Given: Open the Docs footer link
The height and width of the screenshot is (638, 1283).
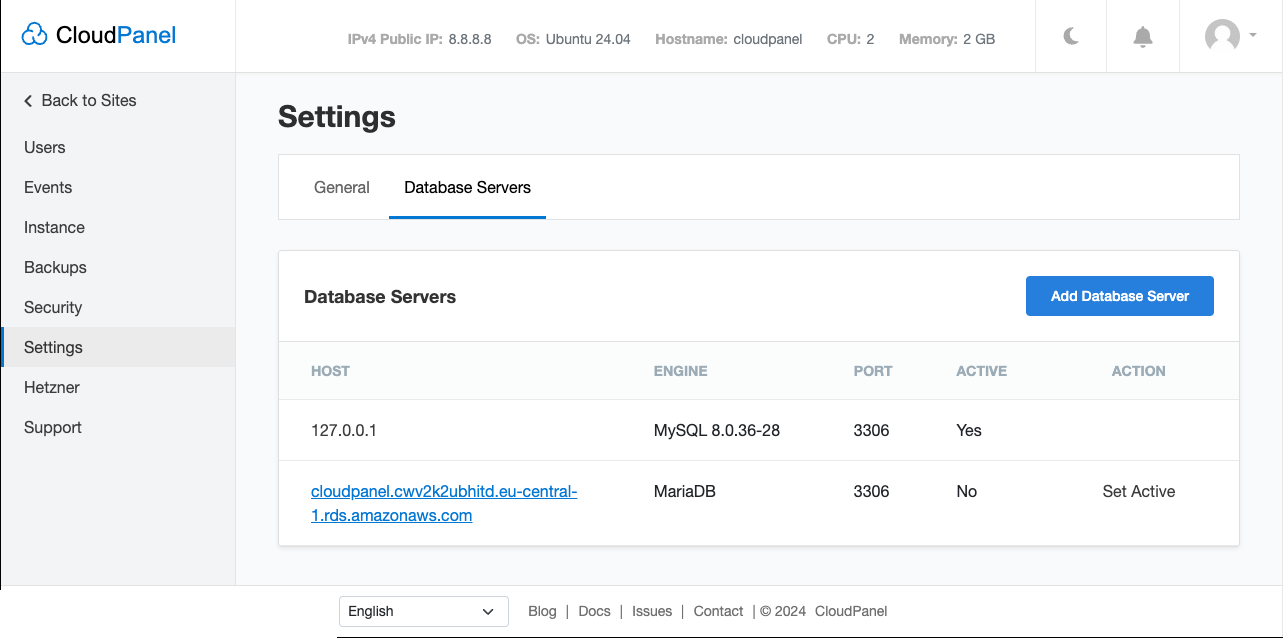Looking at the screenshot, I should 594,611.
